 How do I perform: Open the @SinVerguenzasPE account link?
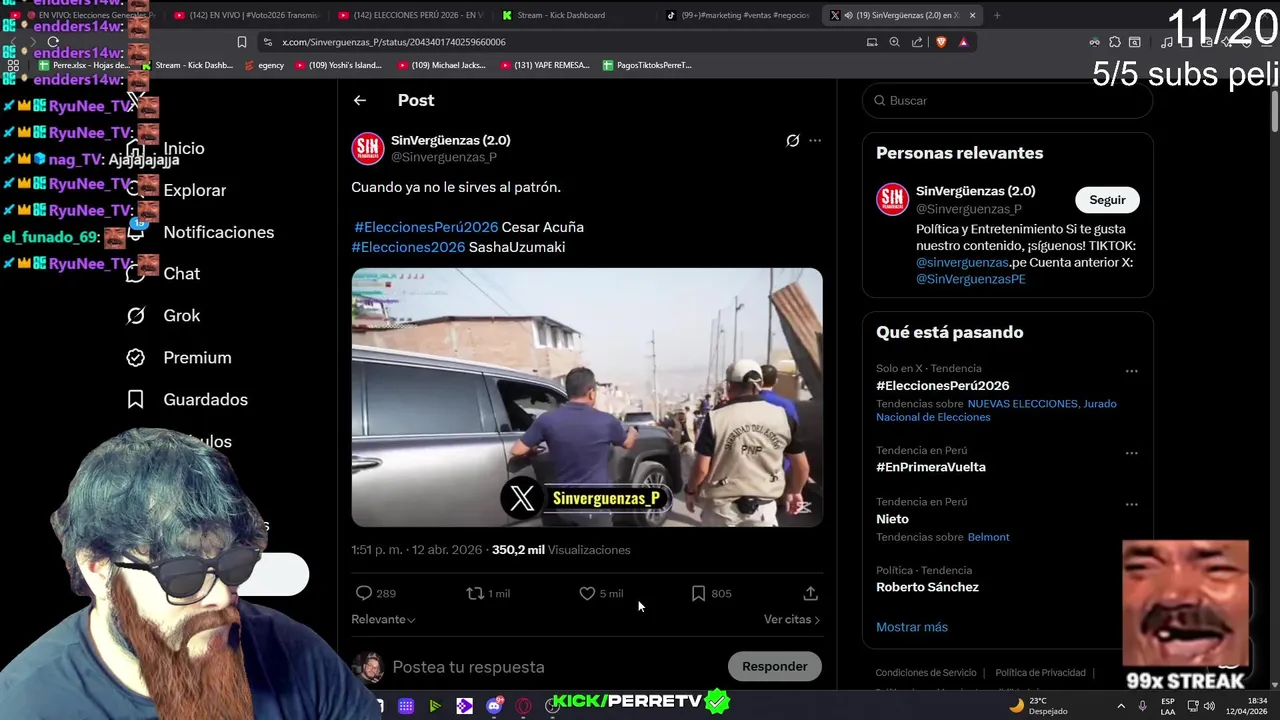970,279
